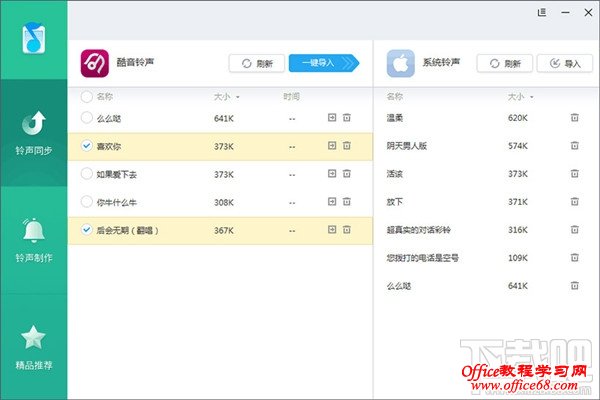Delete 温柔 from system ringtones
This screenshot has width=600, height=400.
coord(575,118)
